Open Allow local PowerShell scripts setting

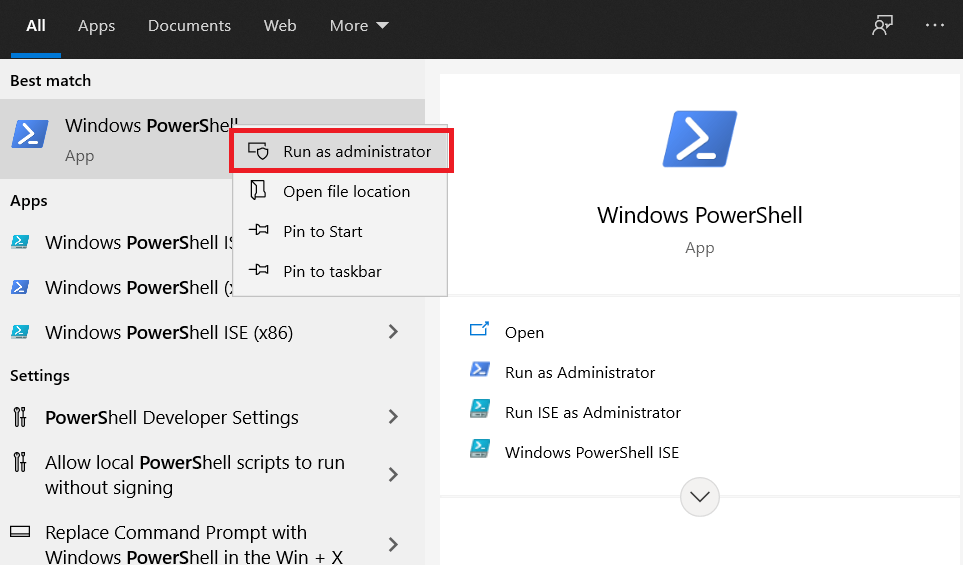click(x=195, y=475)
